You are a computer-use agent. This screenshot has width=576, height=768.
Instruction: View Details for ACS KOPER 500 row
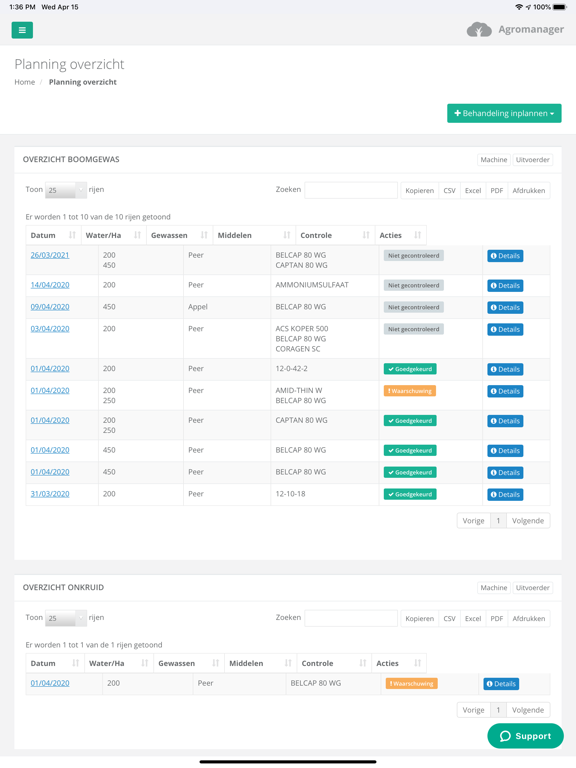505,330
